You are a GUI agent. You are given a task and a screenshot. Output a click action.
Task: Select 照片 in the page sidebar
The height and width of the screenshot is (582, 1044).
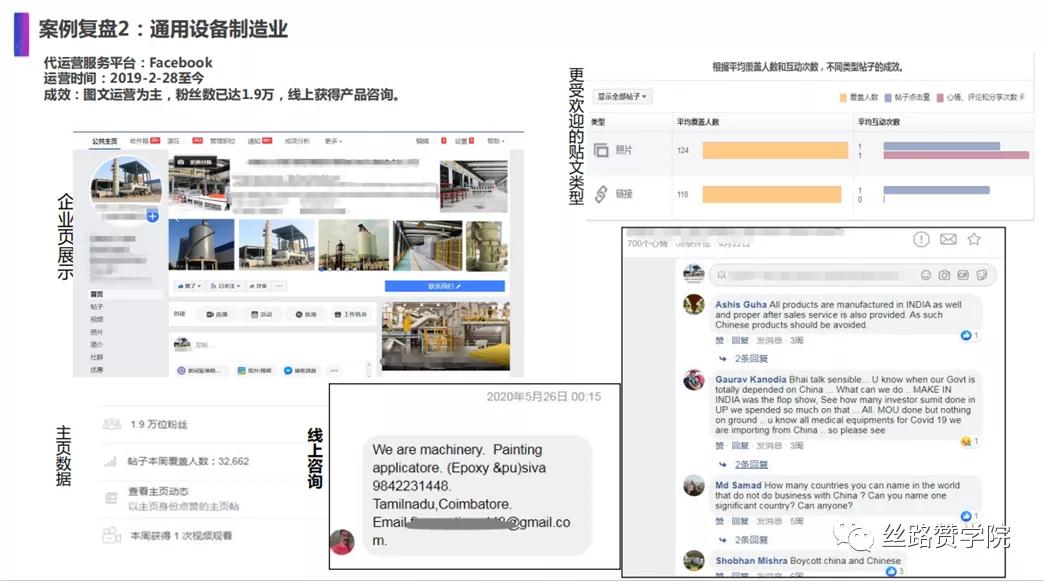pyautogui.click(x=97, y=332)
